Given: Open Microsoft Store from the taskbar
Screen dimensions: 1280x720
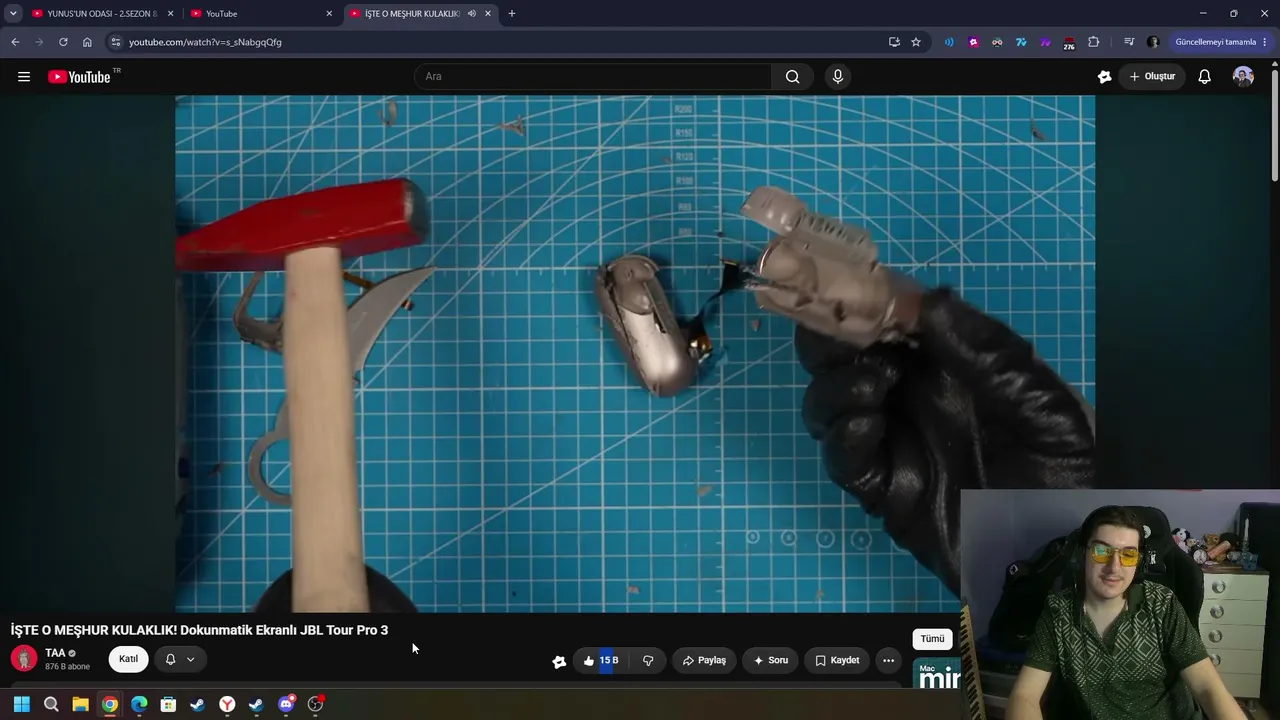Looking at the screenshot, I should point(168,705).
